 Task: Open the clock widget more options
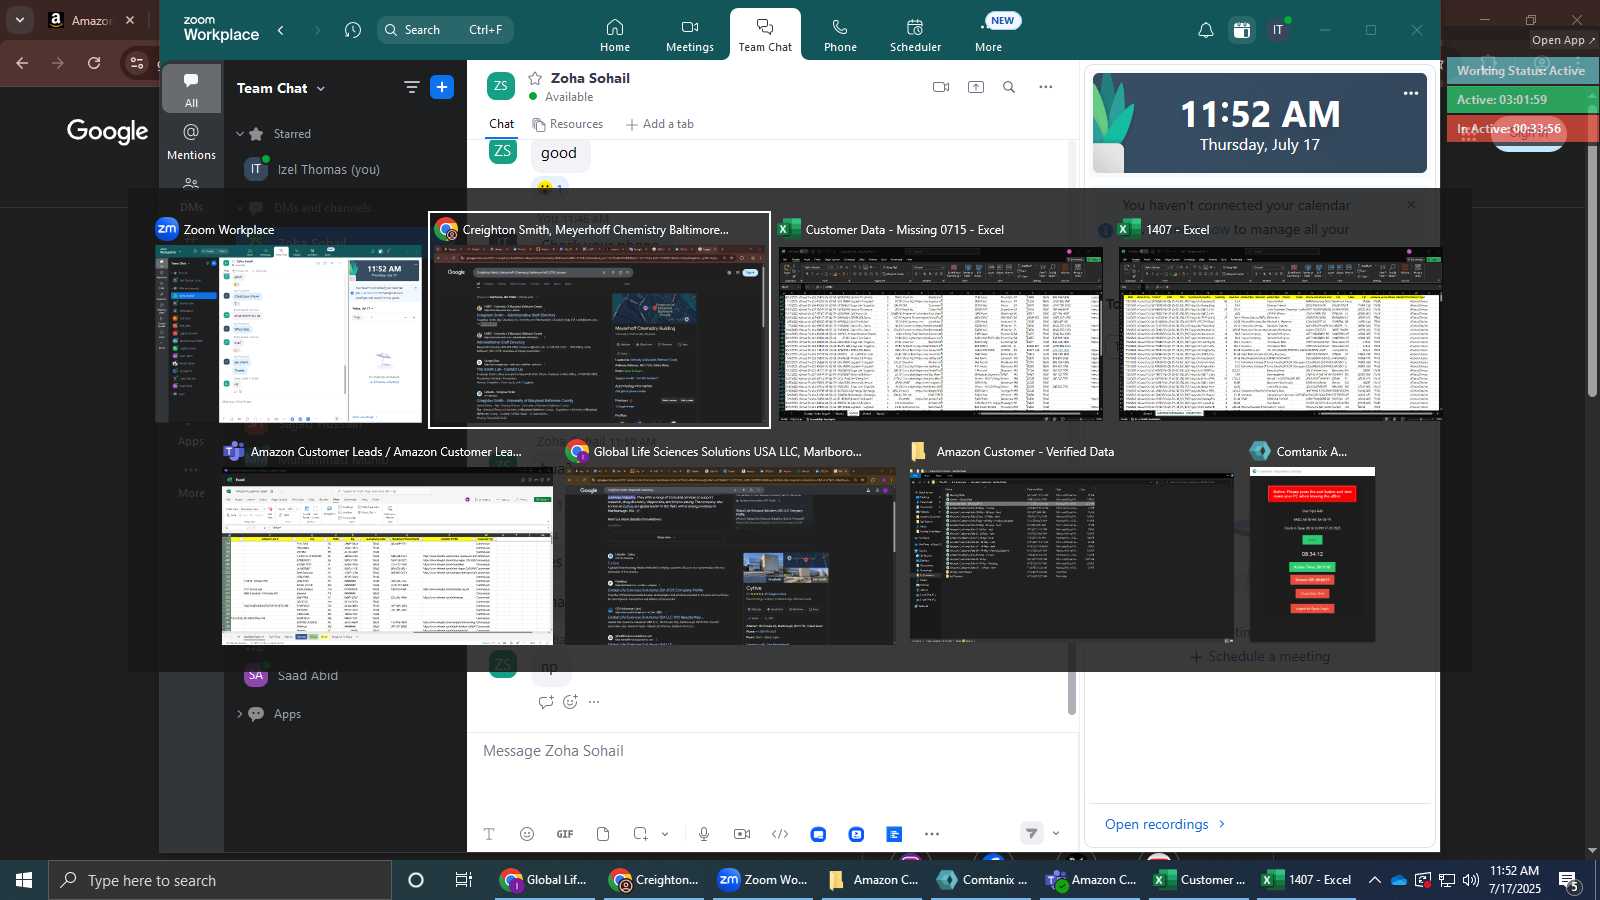(x=1411, y=93)
